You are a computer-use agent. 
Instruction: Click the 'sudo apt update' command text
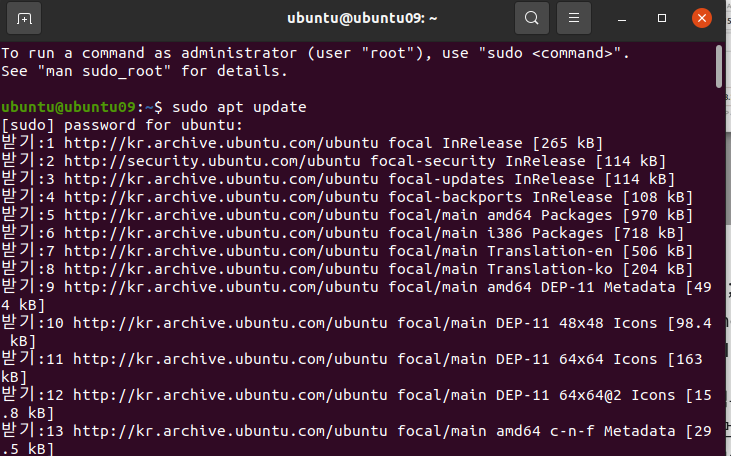pyautogui.click(x=239, y=107)
